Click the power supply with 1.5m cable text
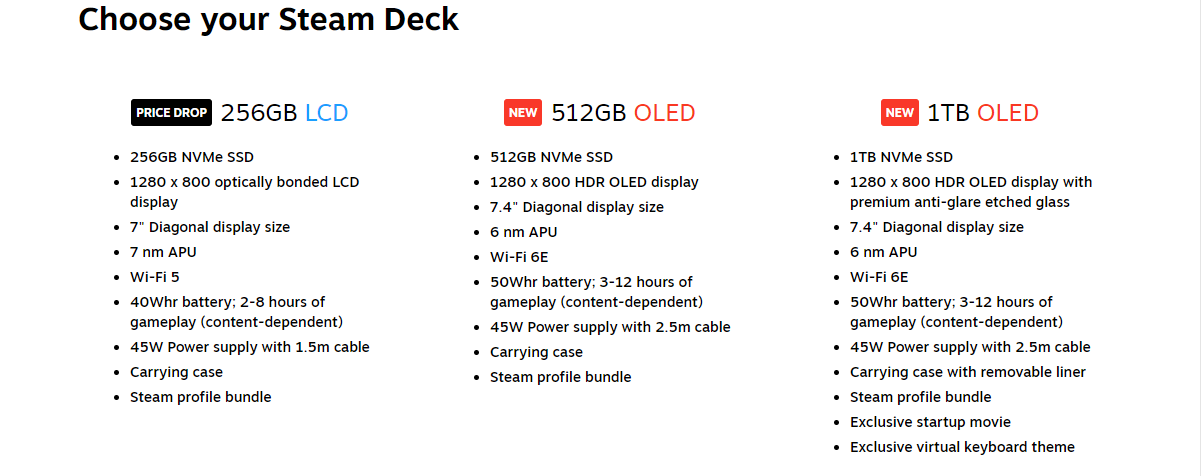 (249, 347)
